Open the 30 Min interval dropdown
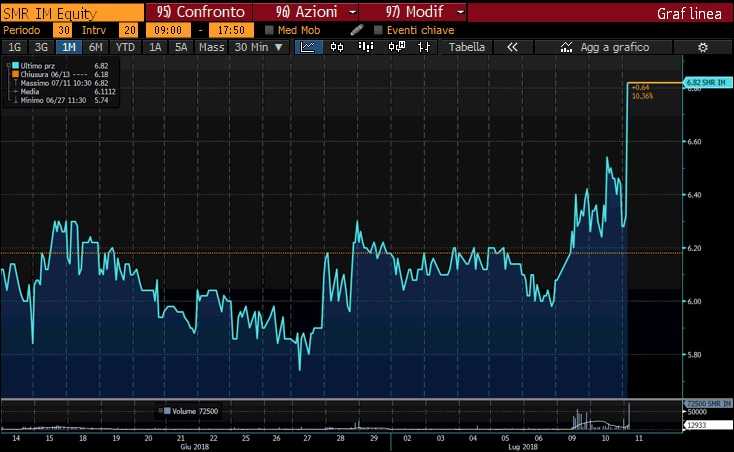The image size is (734, 452). tap(258, 47)
